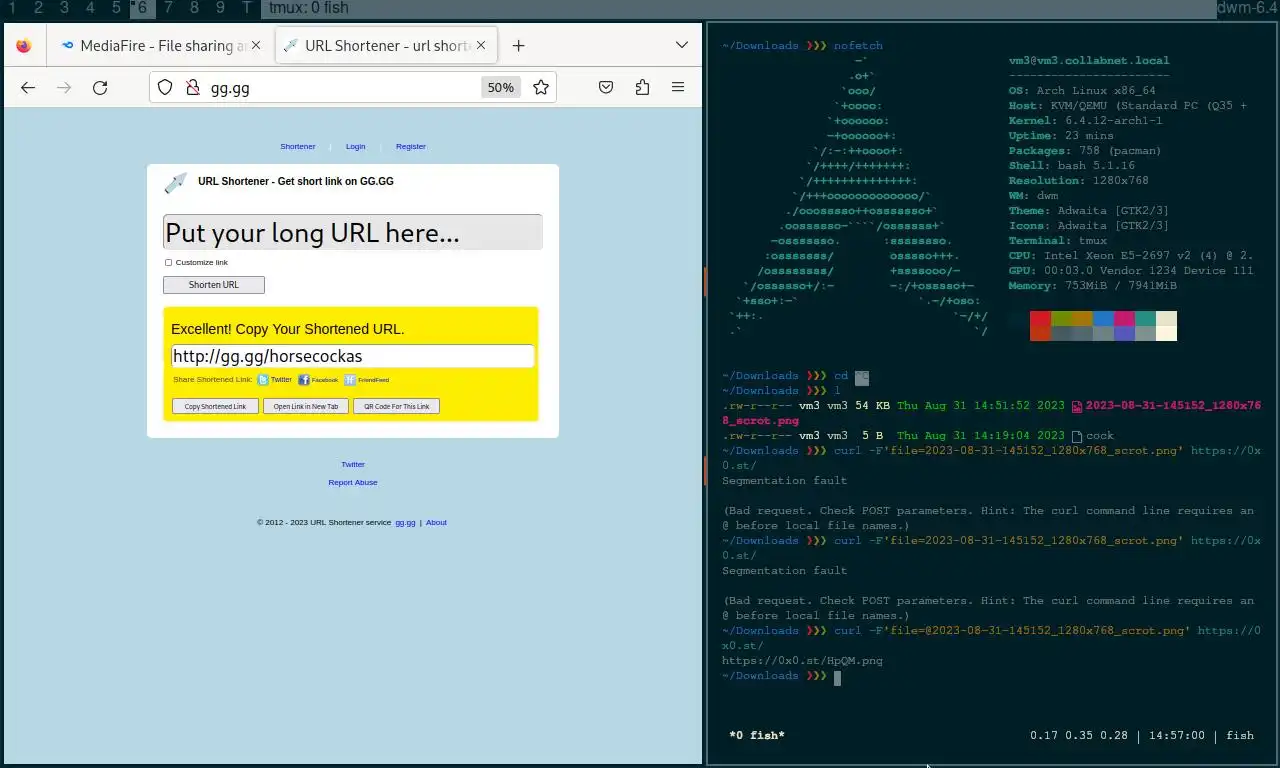Open the Extensions puzzle icon
The width and height of the screenshot is (1280, 768).
[642, 88]
